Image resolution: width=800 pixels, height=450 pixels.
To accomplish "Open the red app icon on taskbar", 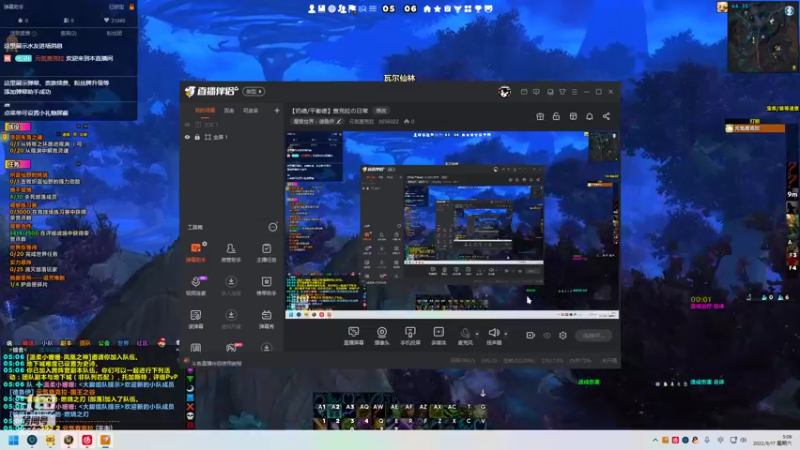I will [x=87, y=440].
